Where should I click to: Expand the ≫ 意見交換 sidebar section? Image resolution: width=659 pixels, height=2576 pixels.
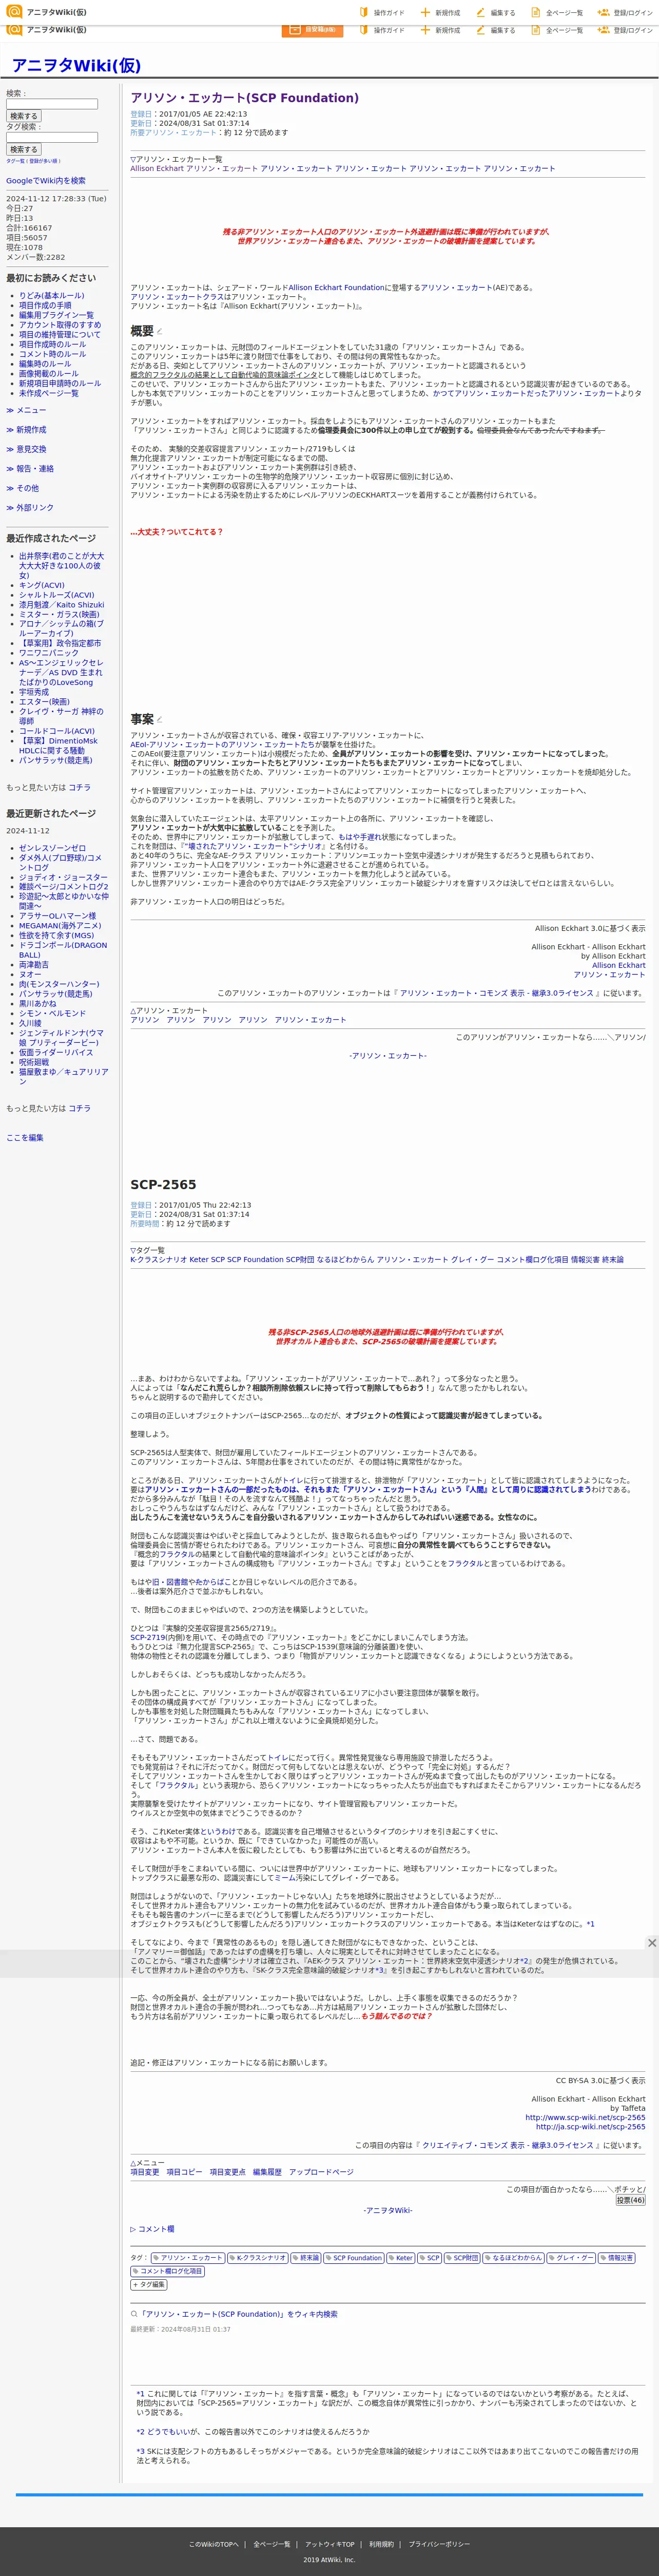(x=26, y=449)
